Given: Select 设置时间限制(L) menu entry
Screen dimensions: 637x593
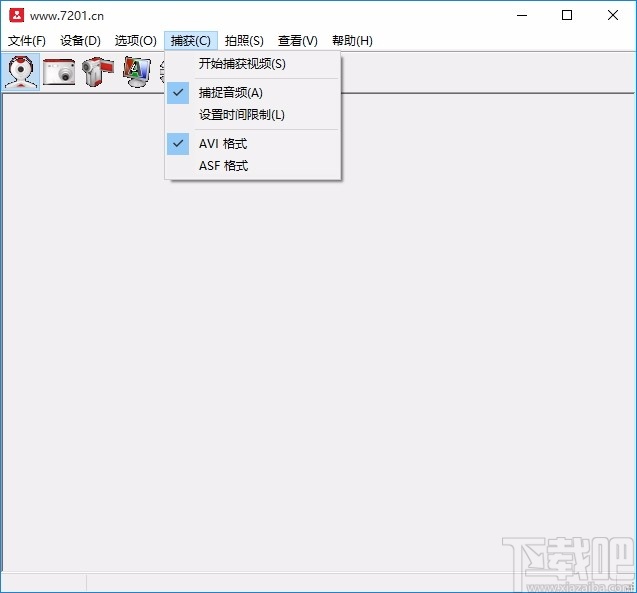Looking at the screenshot, I should (253, 115).
